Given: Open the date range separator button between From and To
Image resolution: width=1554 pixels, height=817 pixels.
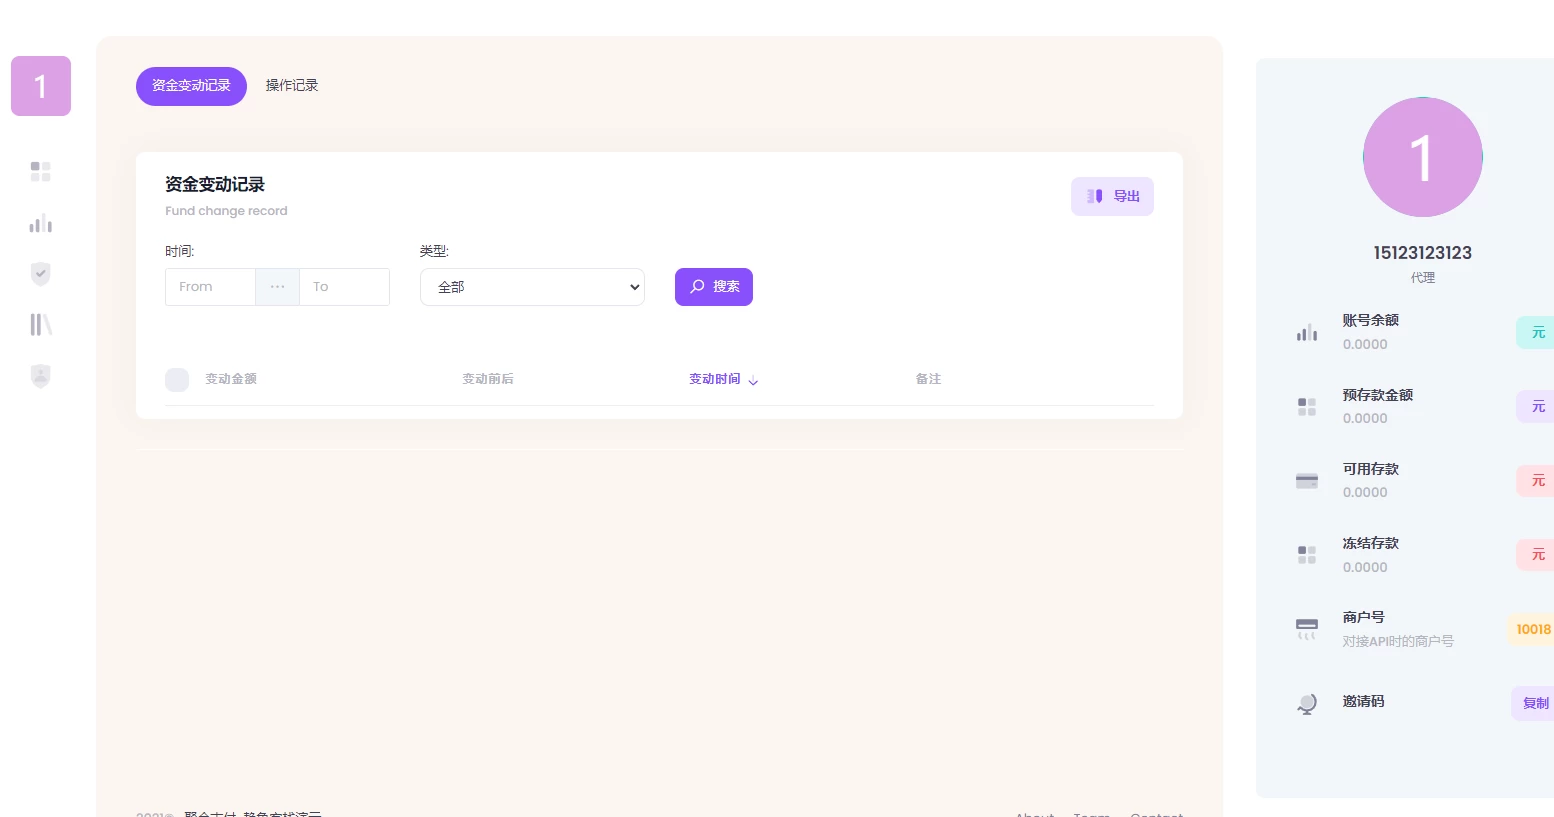Looking at the screenshot, I should pos(277,287).
